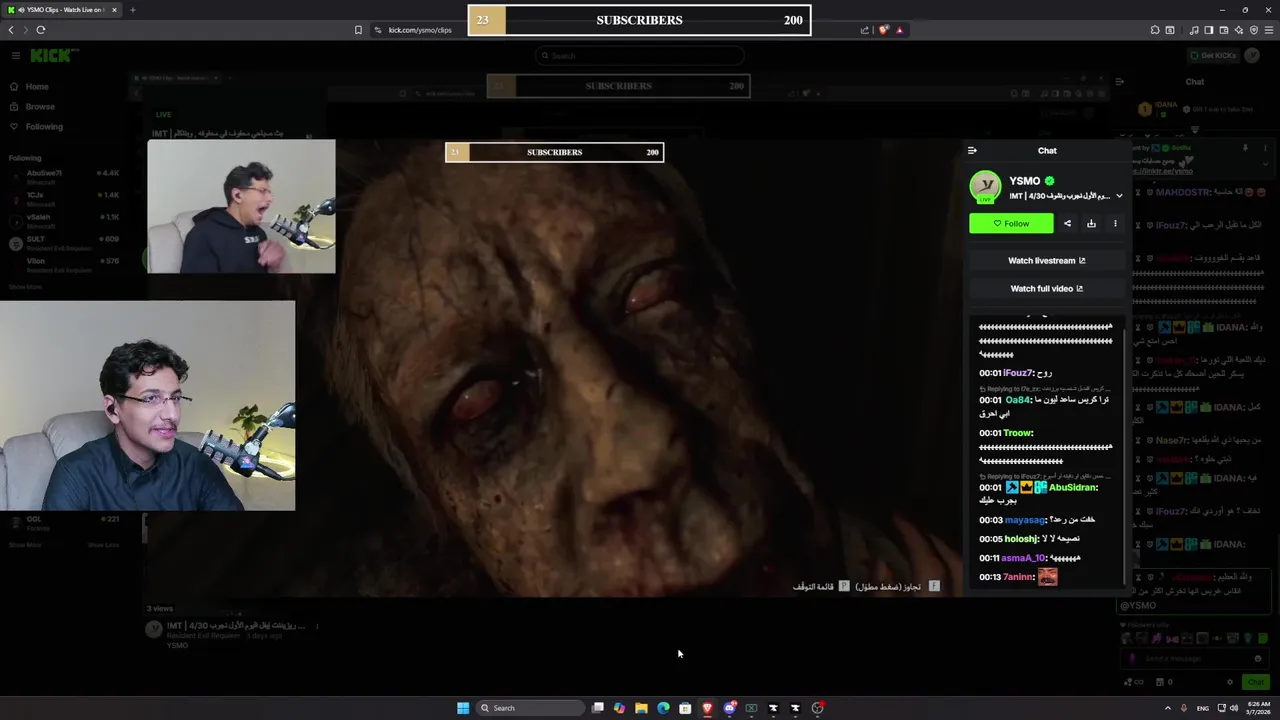Go to Browse in Kick sidebar
1280x720 pixels.
40,107
